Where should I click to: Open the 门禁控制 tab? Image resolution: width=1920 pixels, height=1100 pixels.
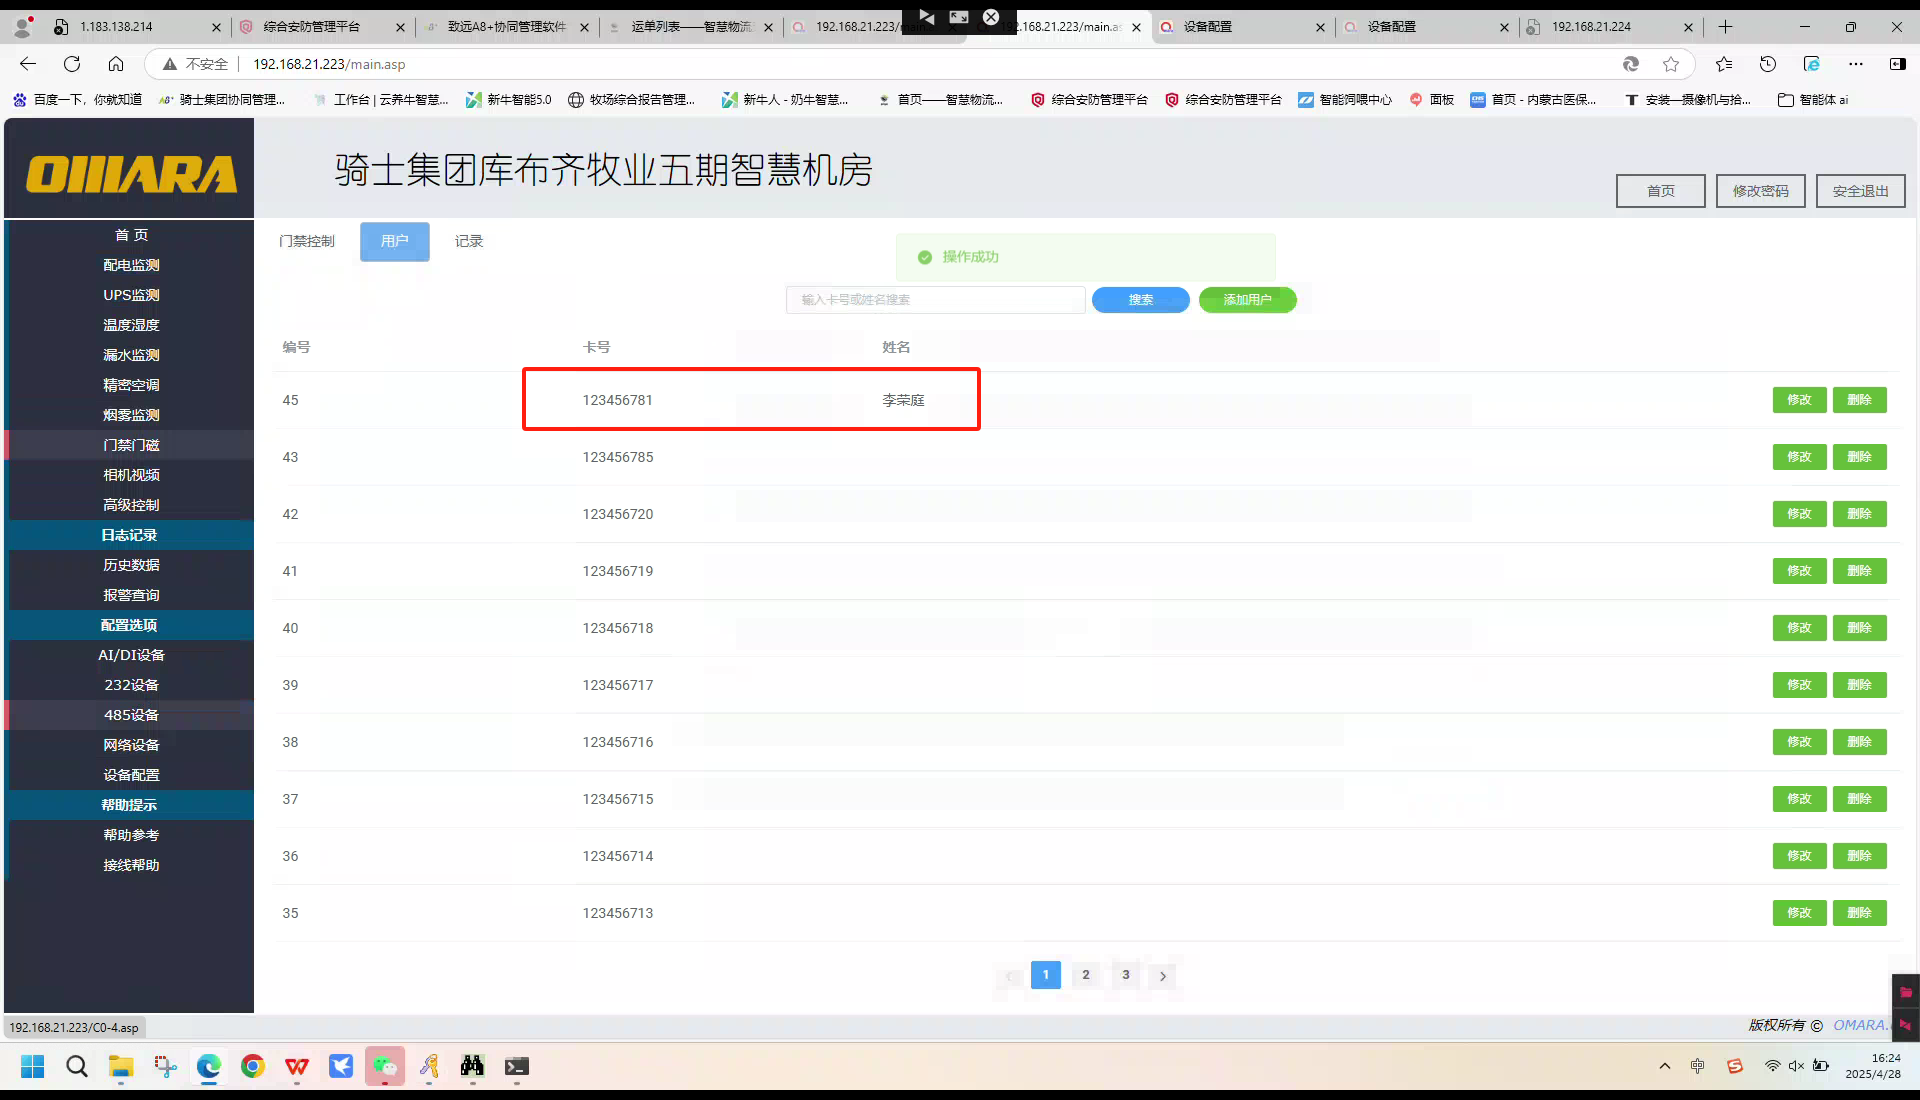tap(307, 241)
